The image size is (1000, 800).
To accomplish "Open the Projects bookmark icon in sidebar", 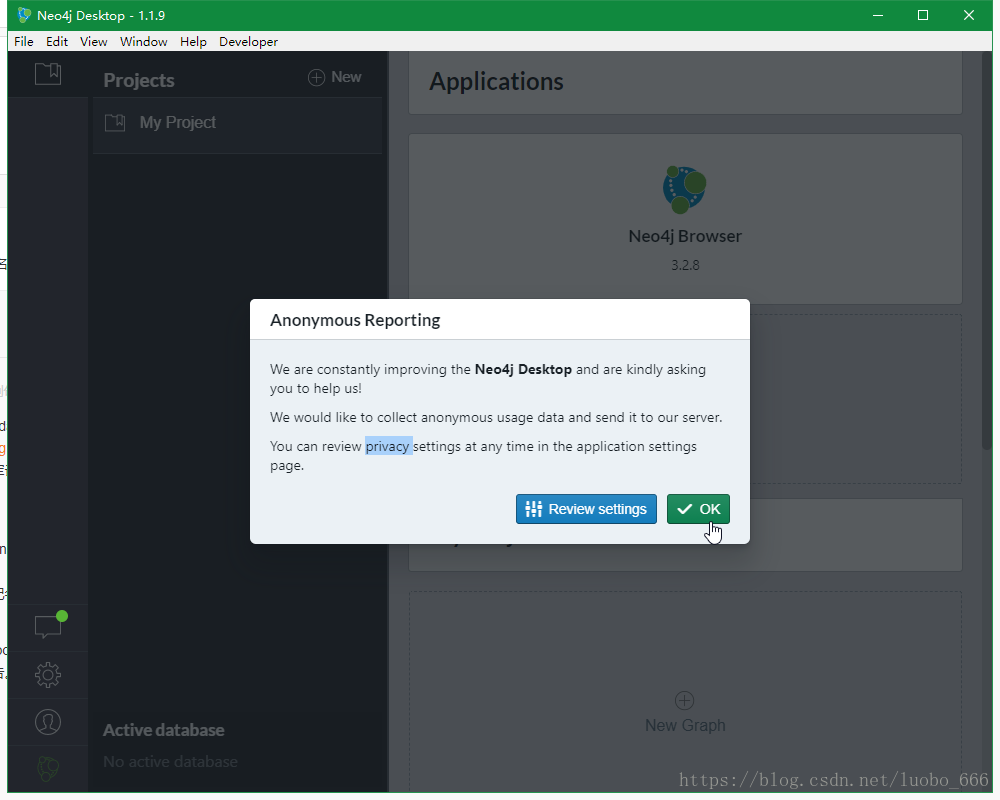I will [x=48, y=74].
